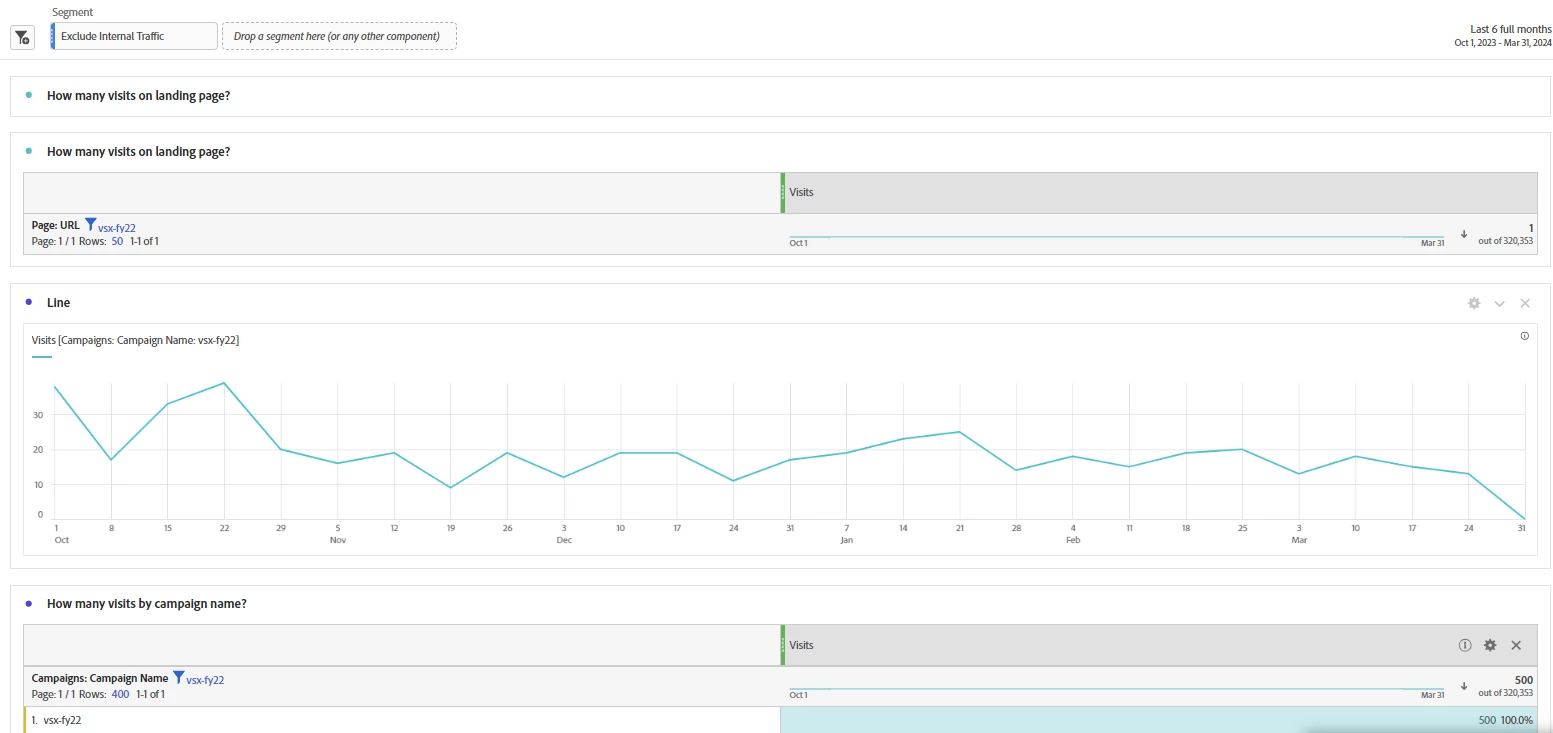Open the Last 6 full months date range
This screenshot has width=1553, height=733.
pos(1511,29)
